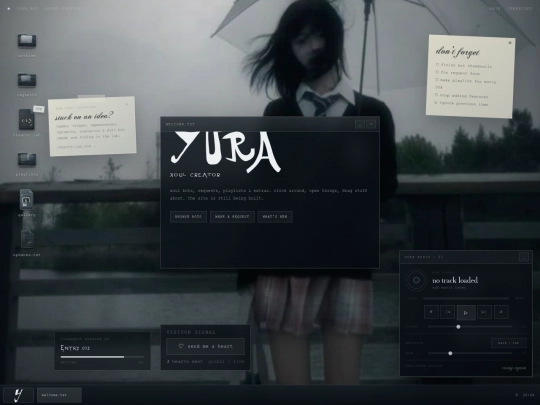540x405 pixels.
Task: Click the clock in the taskbar
Action: (529, 395)
